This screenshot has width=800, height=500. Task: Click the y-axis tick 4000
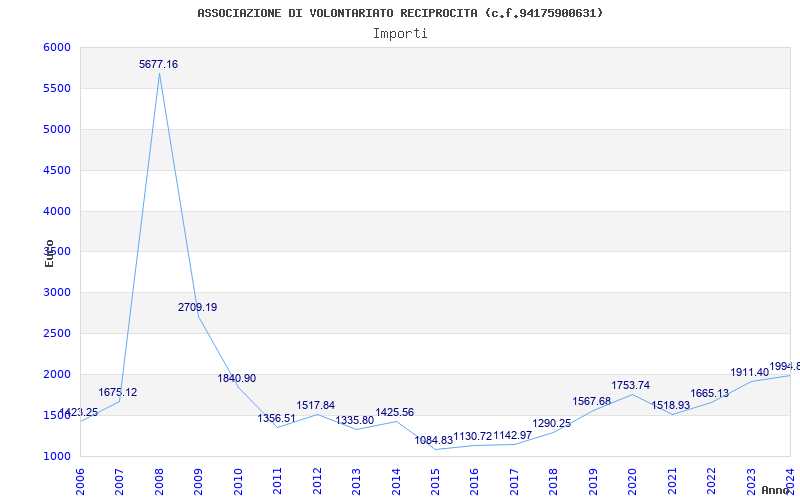click(x=57, y=211)
